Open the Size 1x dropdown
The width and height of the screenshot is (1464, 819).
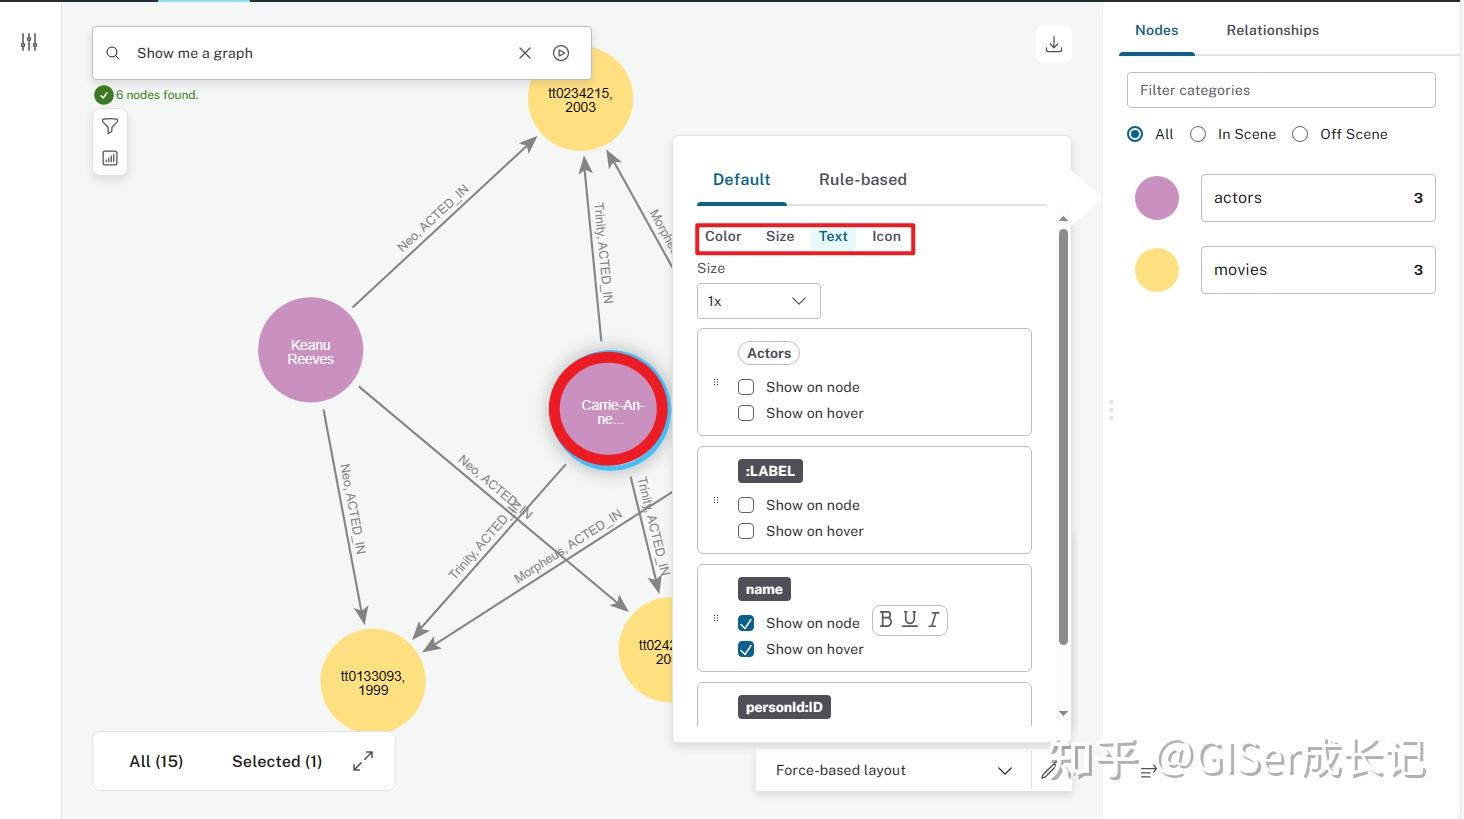coord(758,301)
